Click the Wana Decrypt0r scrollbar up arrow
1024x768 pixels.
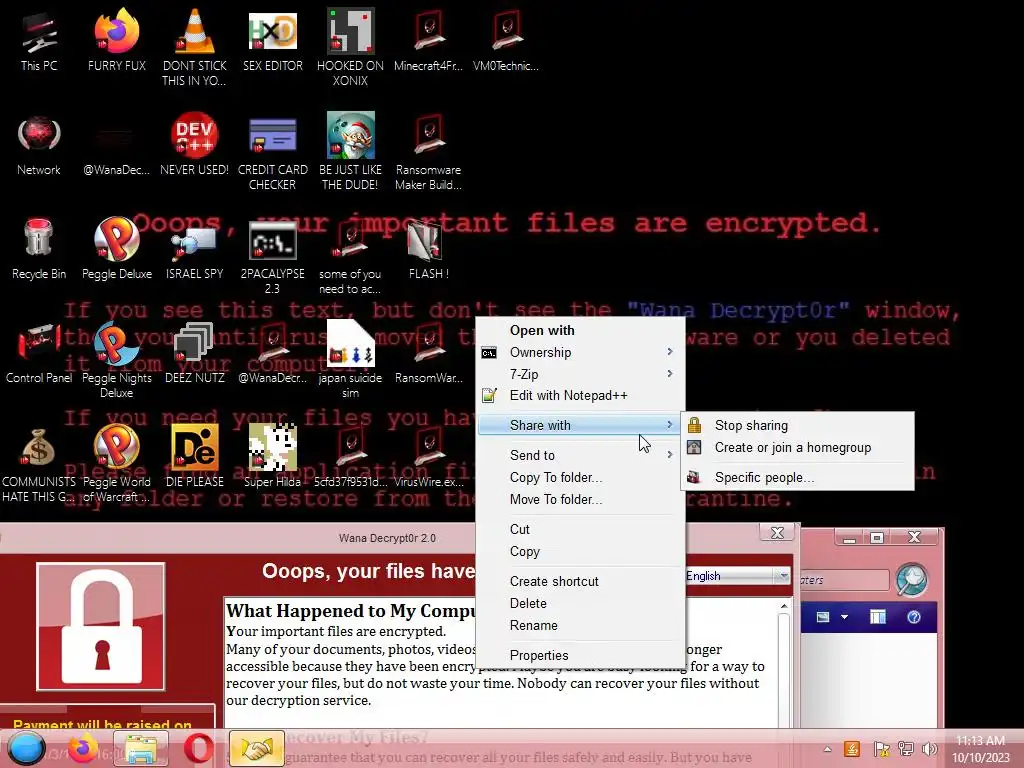pyautogui.click(x=784, y=607)
